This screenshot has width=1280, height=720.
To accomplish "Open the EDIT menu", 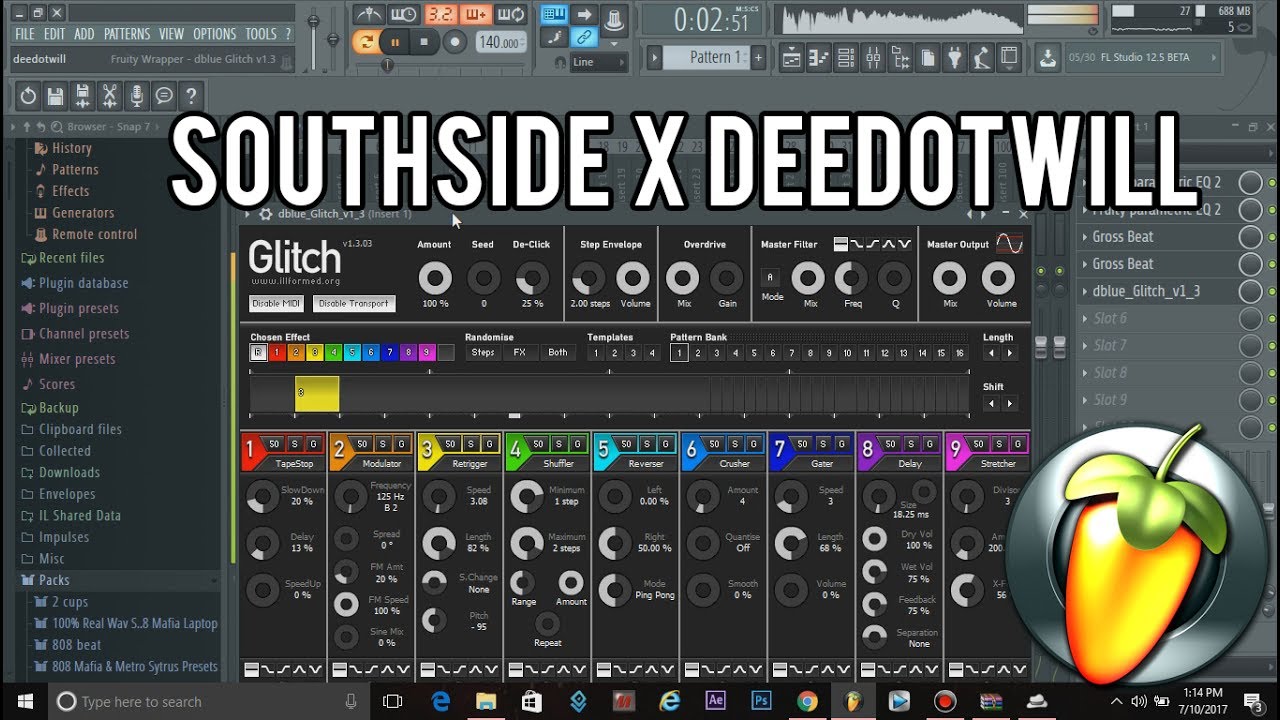I will pyautogui.click(x=54, y=34).
